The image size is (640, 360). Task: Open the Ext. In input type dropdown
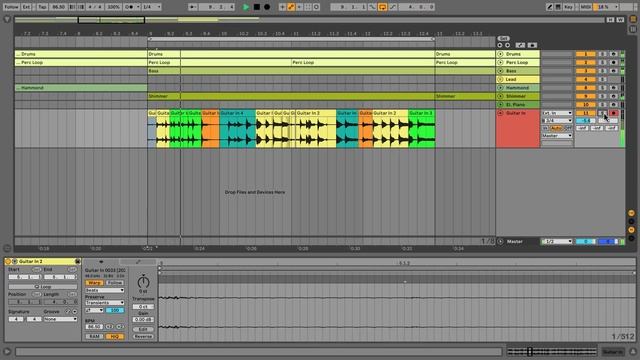tap(557, 113)
